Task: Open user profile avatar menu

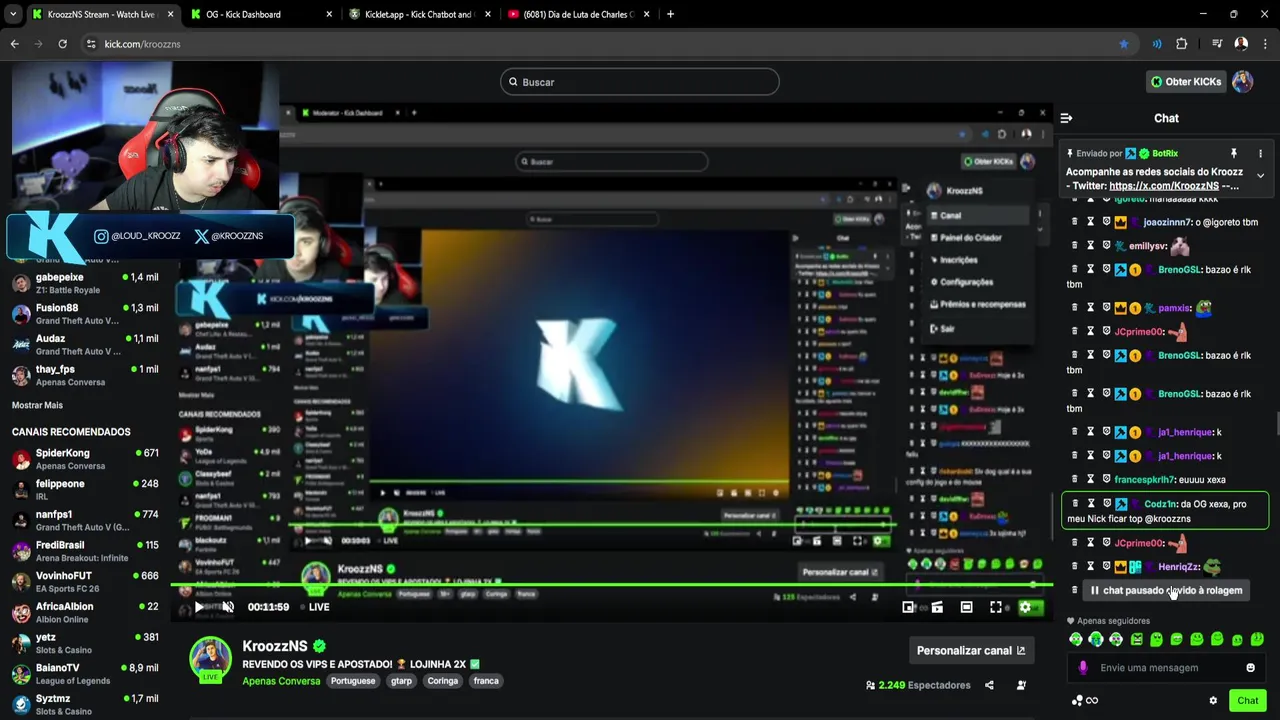Action: [1243, 82]
